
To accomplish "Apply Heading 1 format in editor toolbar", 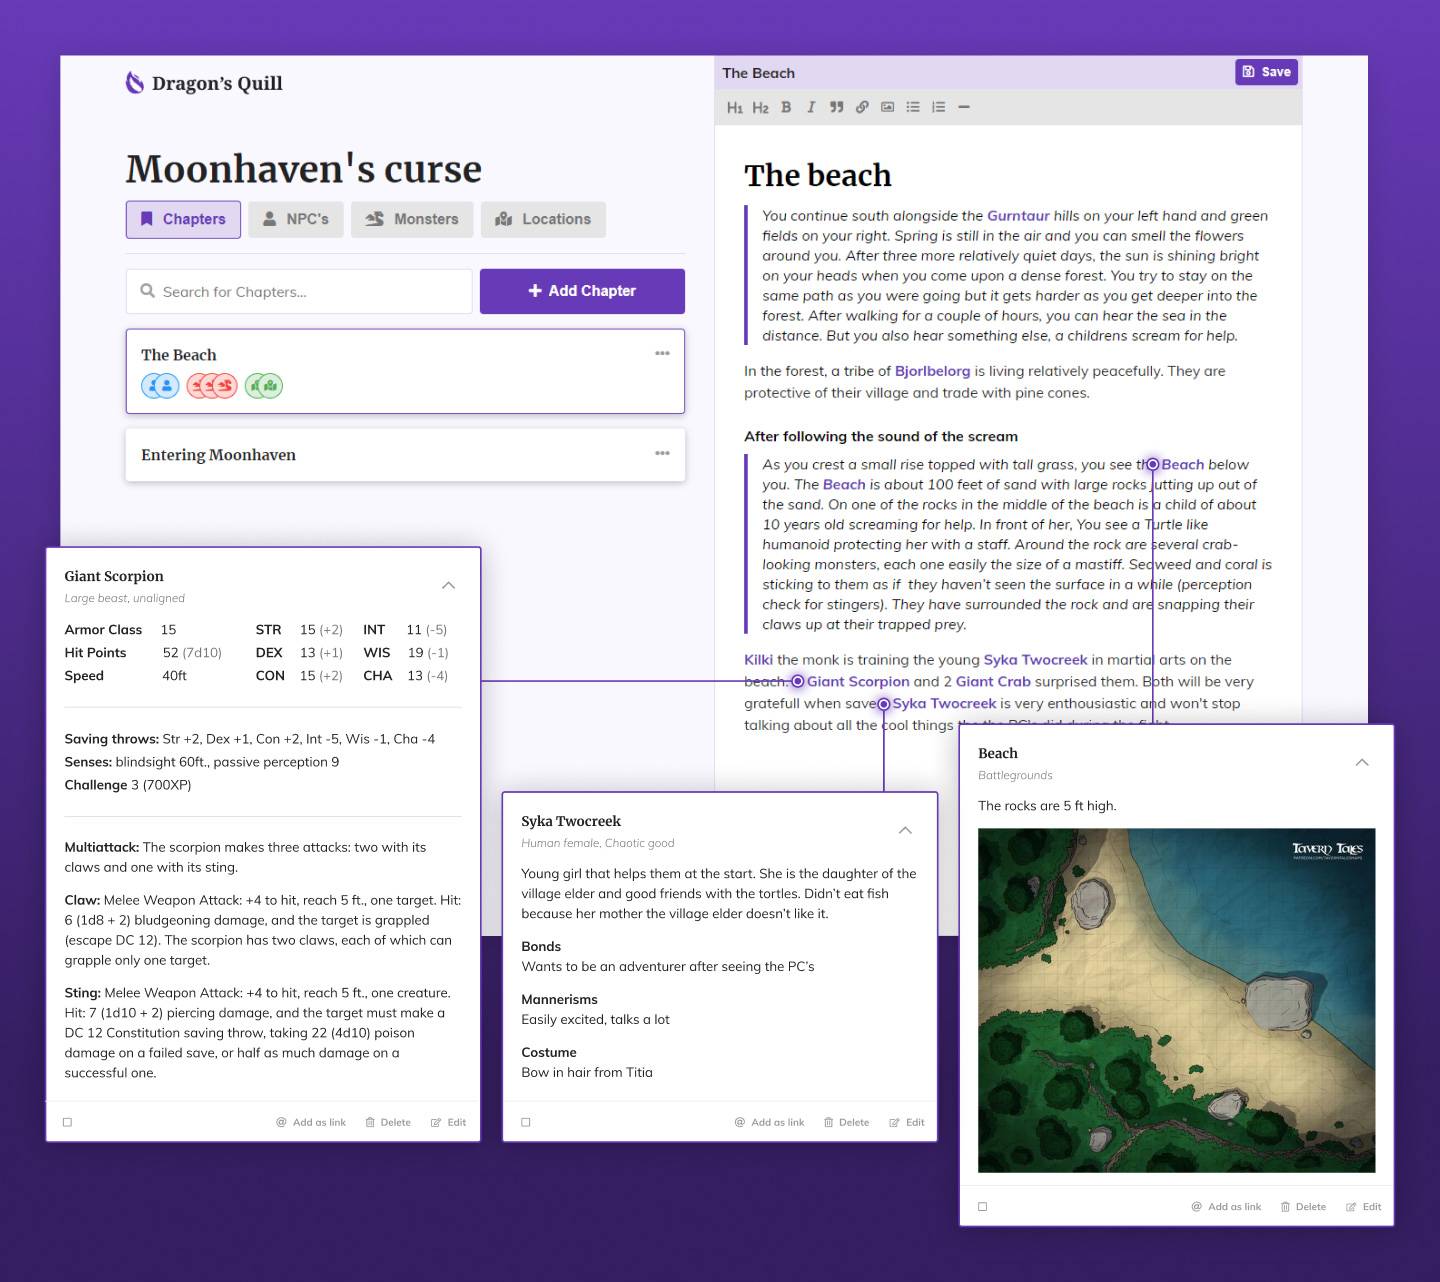I will pyautogui.click(x=735, y=108).
